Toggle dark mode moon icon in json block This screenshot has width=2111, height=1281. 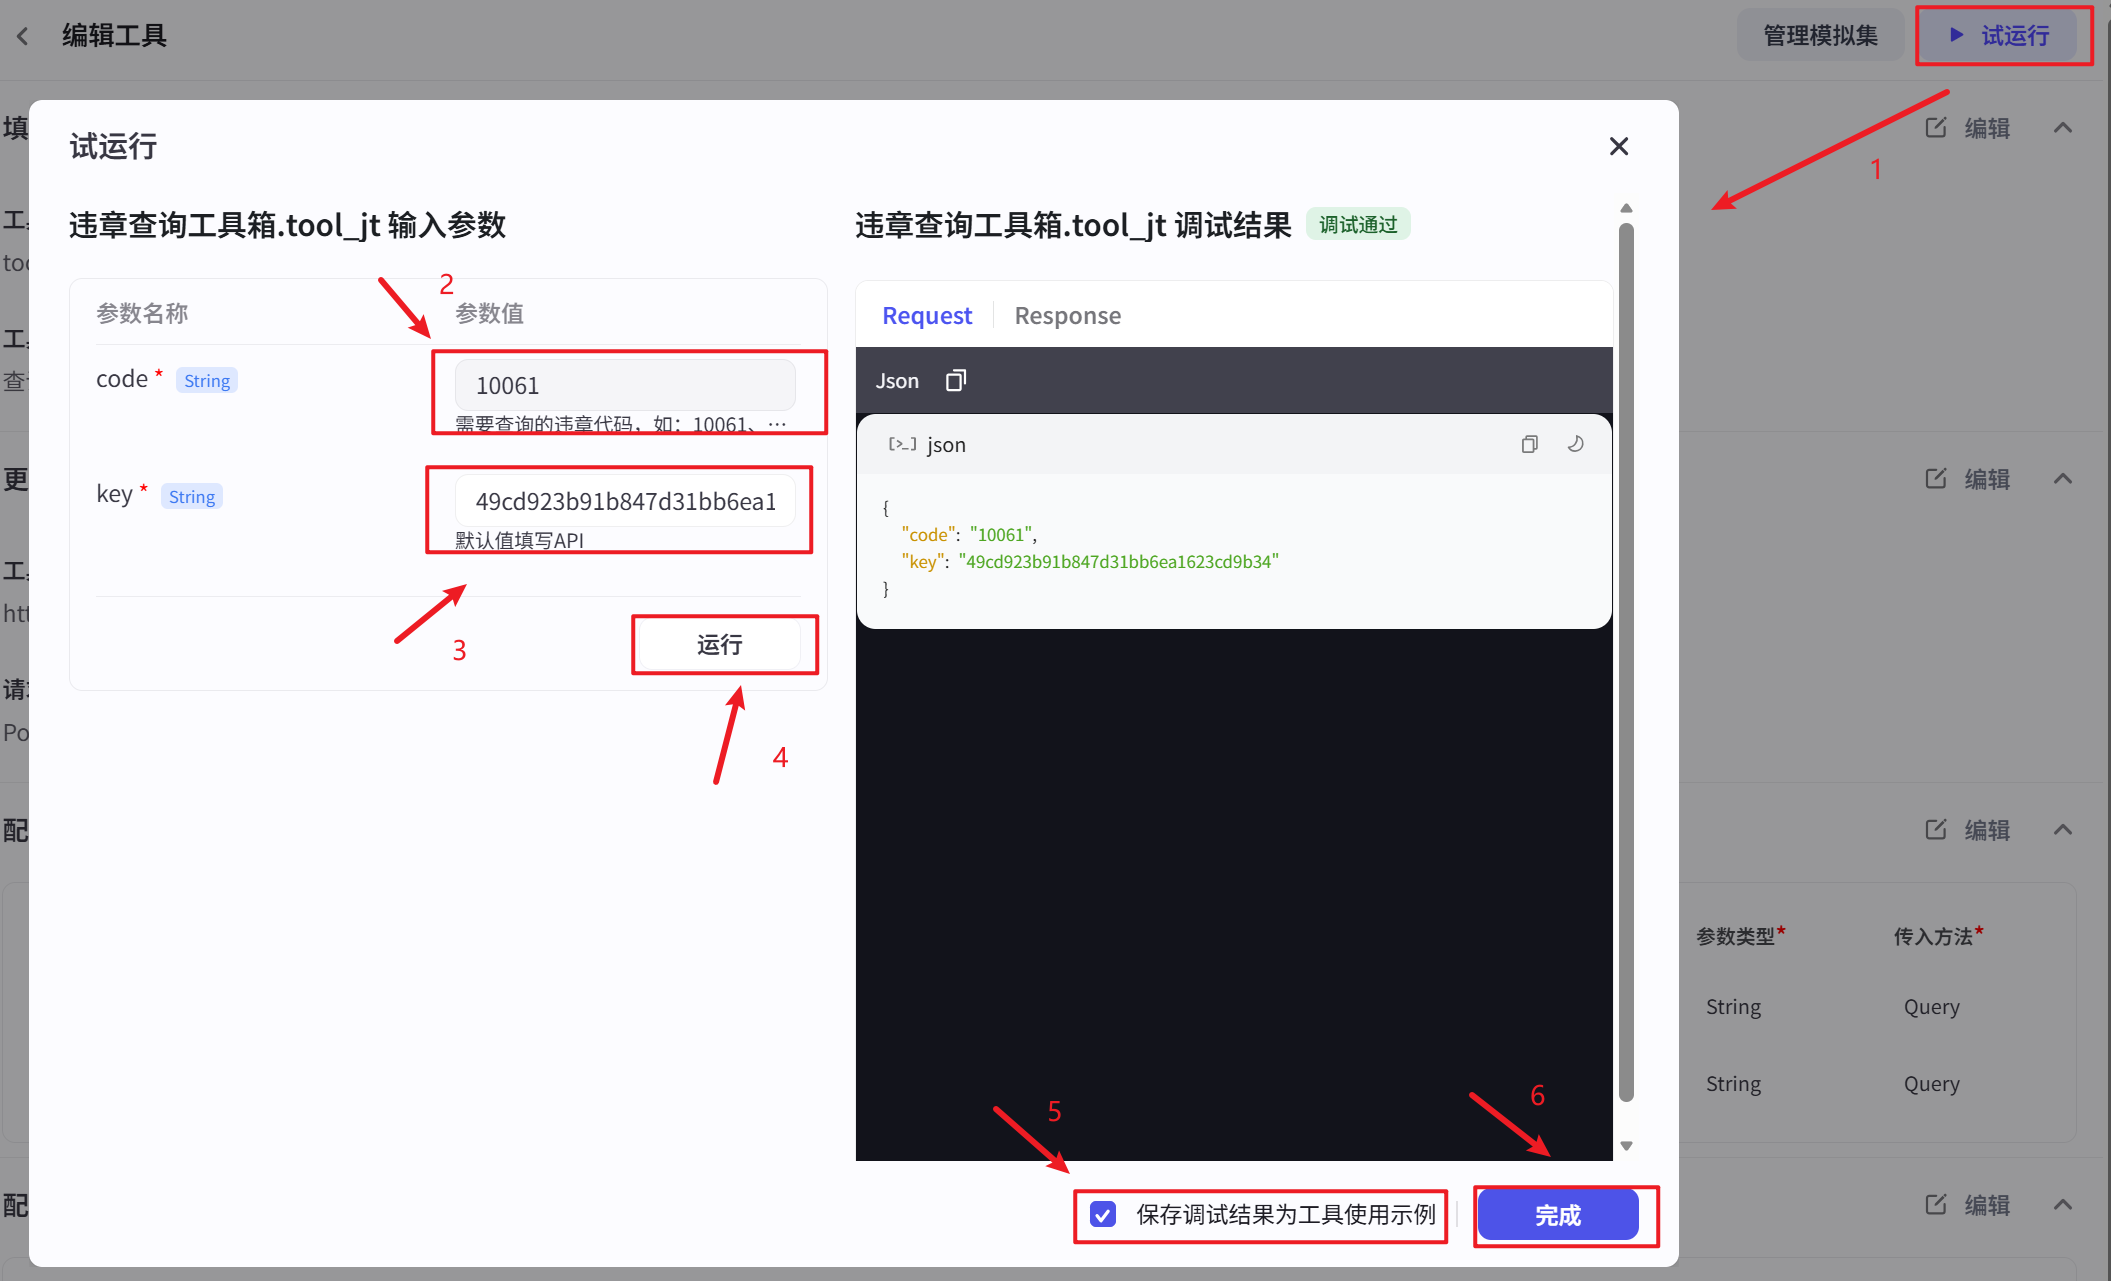point(1575,444)
